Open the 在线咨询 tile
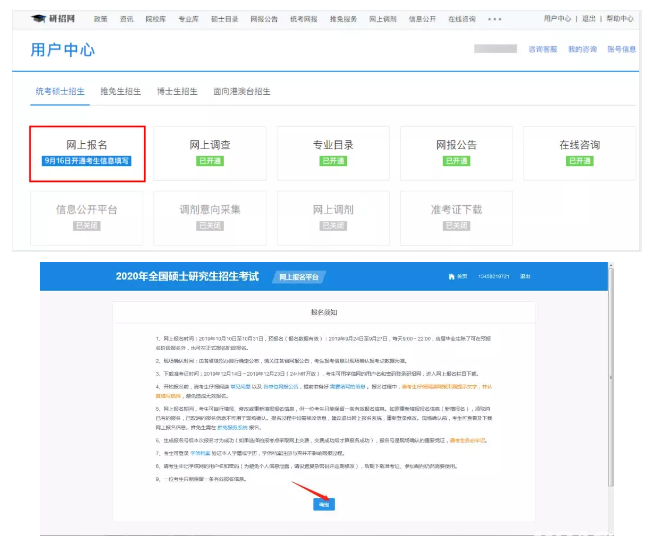Screen dimensions: 664x554 point(580,152)
